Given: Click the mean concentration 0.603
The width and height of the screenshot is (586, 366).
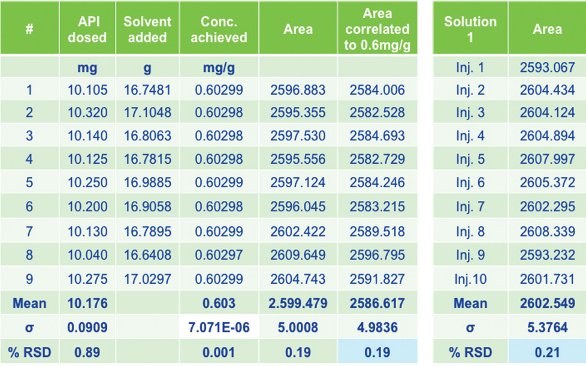Looking at the screenshot, I should (x=219, y=303).
